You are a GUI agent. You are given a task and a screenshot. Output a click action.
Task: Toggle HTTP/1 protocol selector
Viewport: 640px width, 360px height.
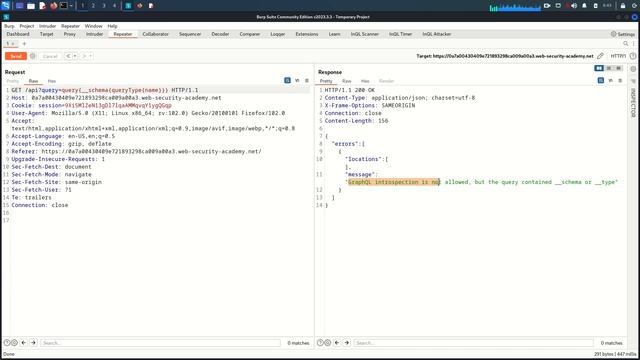618,56
